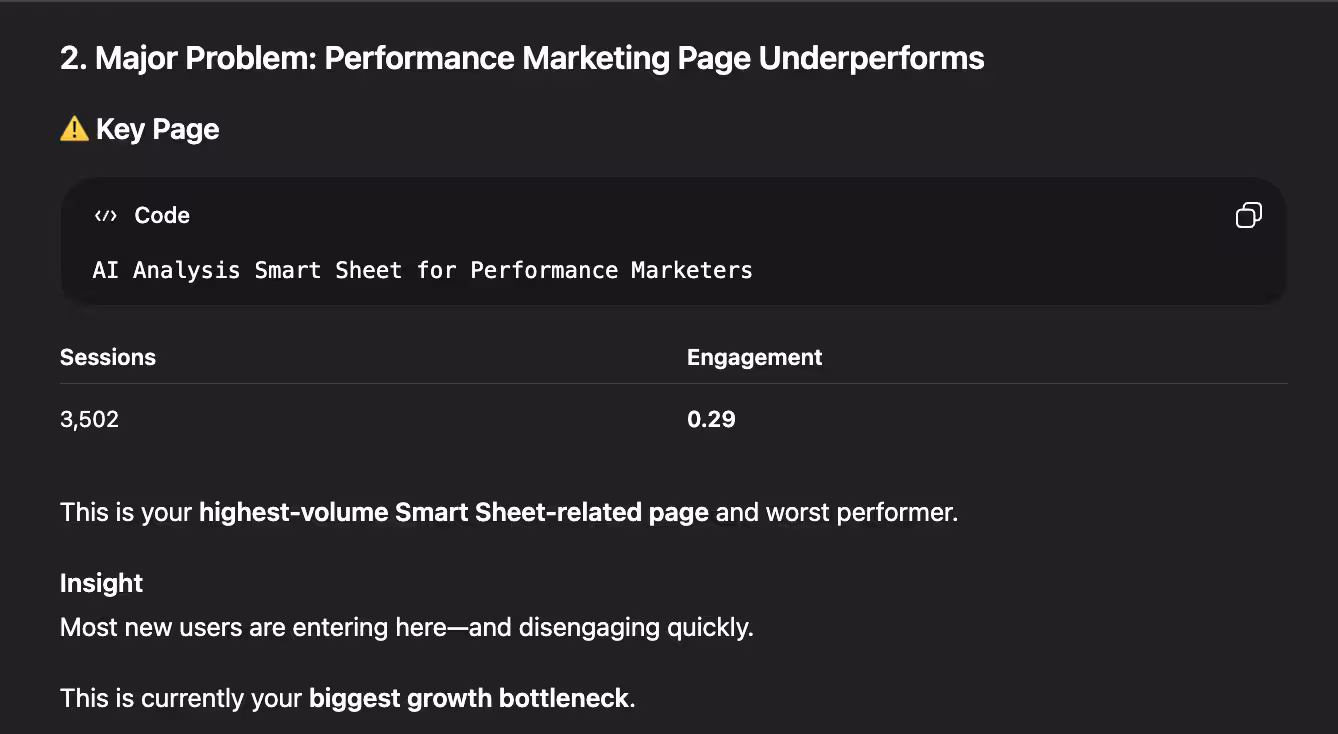Click the word "Underperforms" in the heading
The image size is (1338, 734).
point(871,58)
